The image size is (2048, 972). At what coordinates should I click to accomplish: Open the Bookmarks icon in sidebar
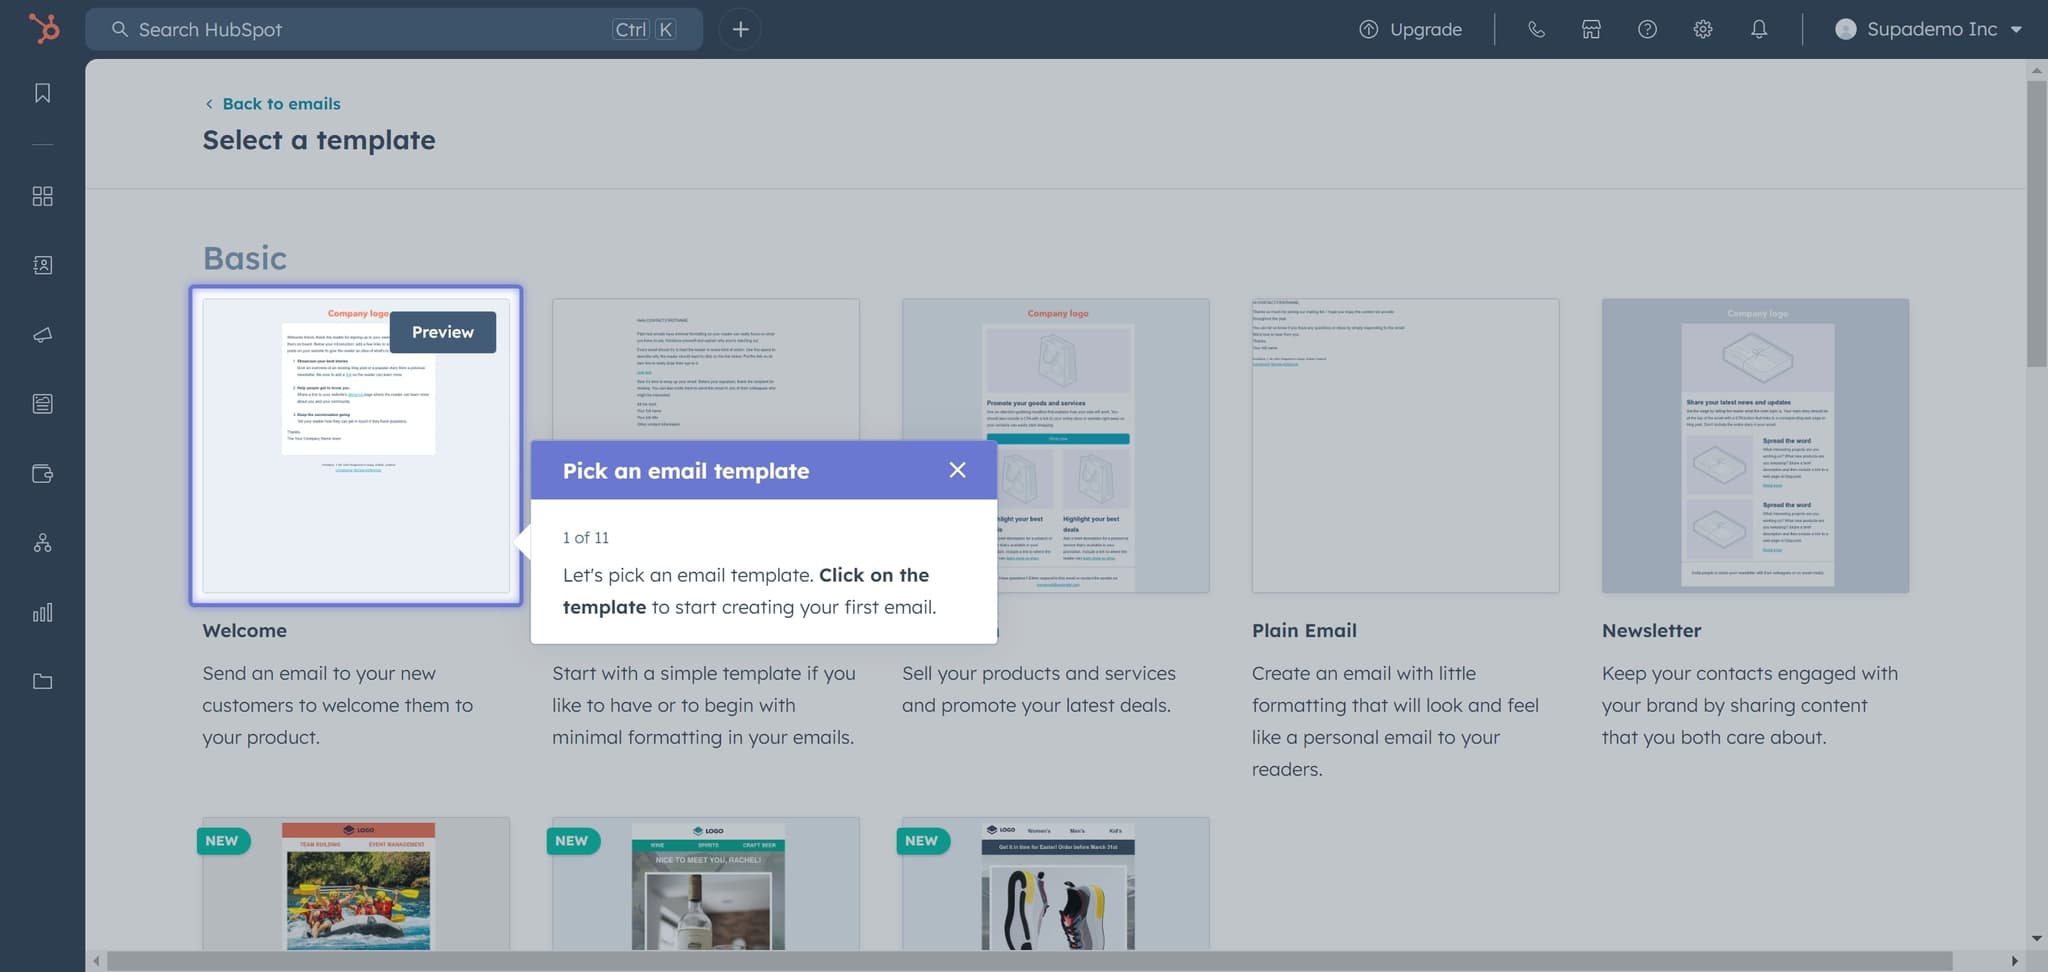pos(42,93)
